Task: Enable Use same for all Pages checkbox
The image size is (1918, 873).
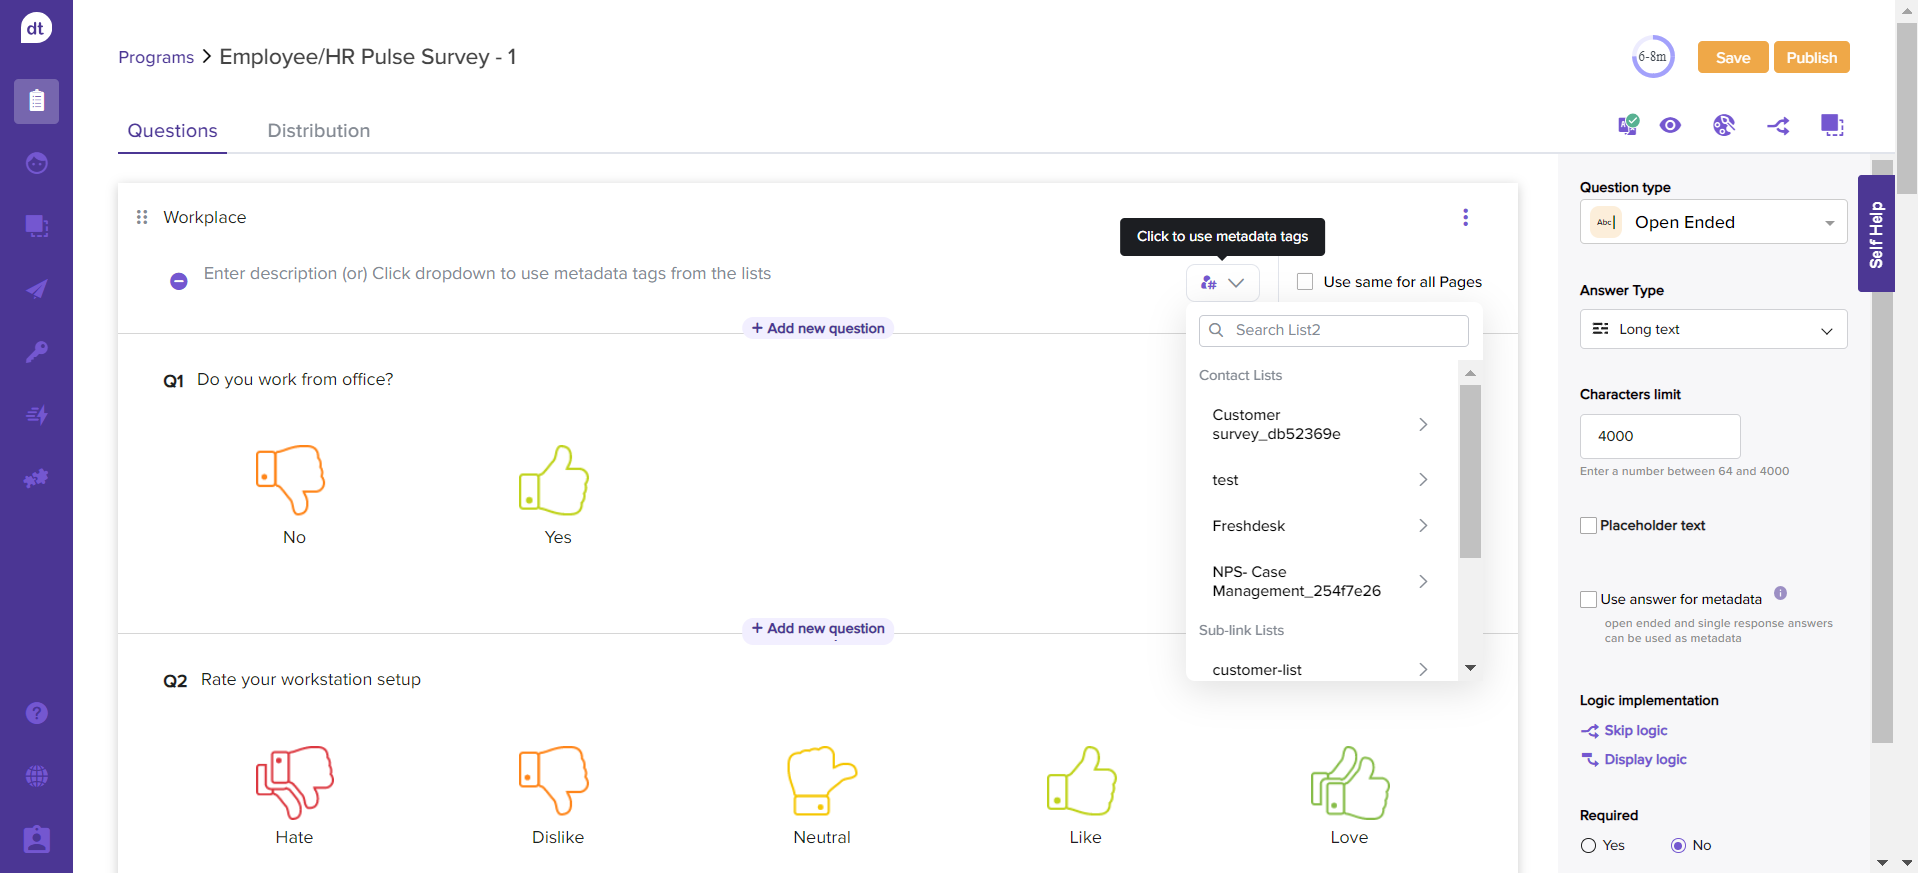Action: 1305,282
